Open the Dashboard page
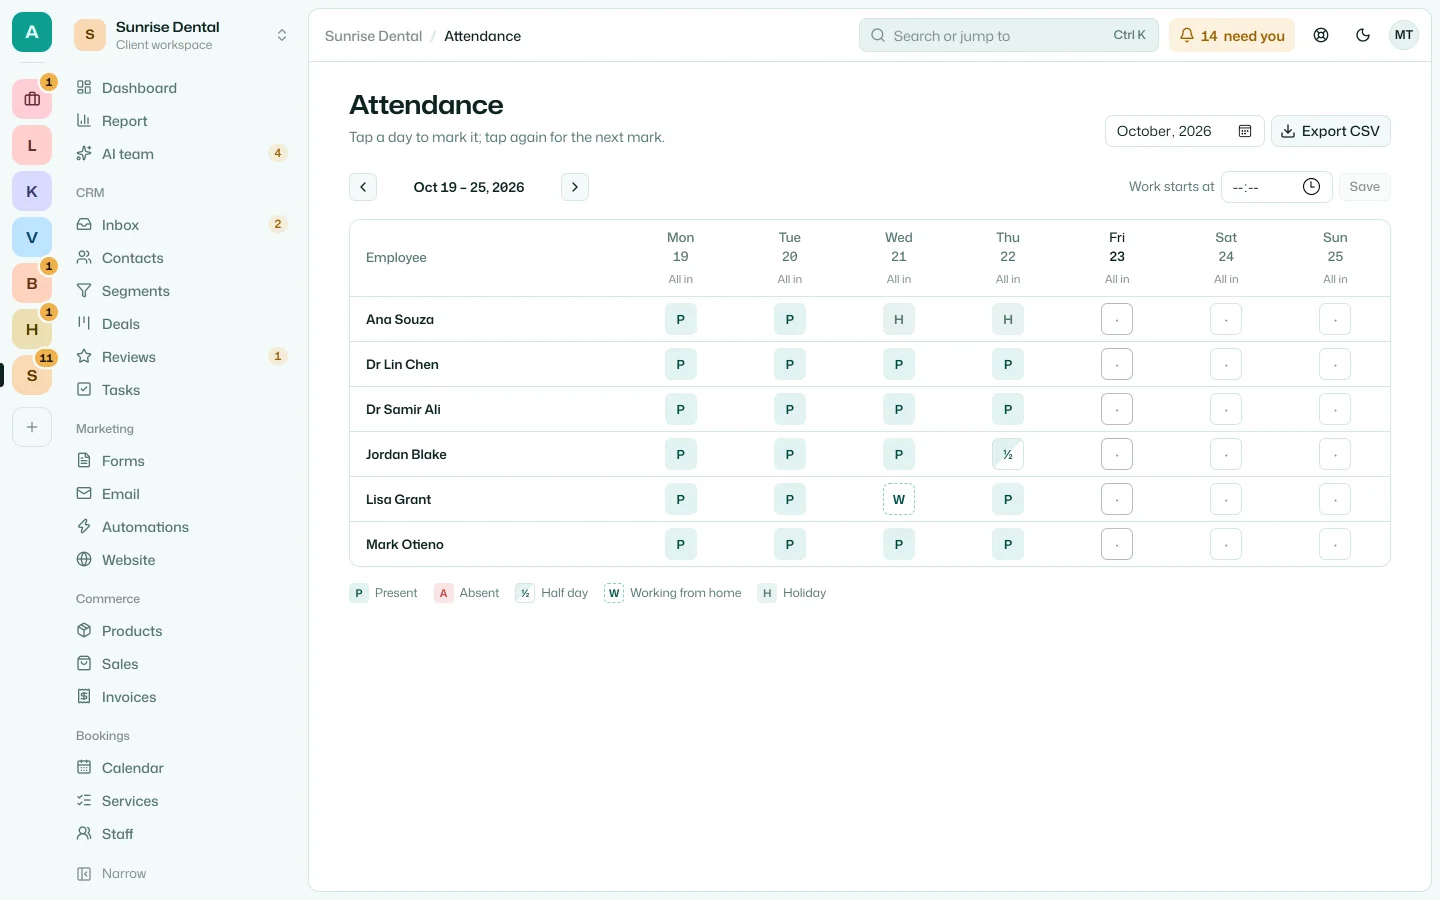The width and height of the screenshot is (1440, 900). coord(182,88)
